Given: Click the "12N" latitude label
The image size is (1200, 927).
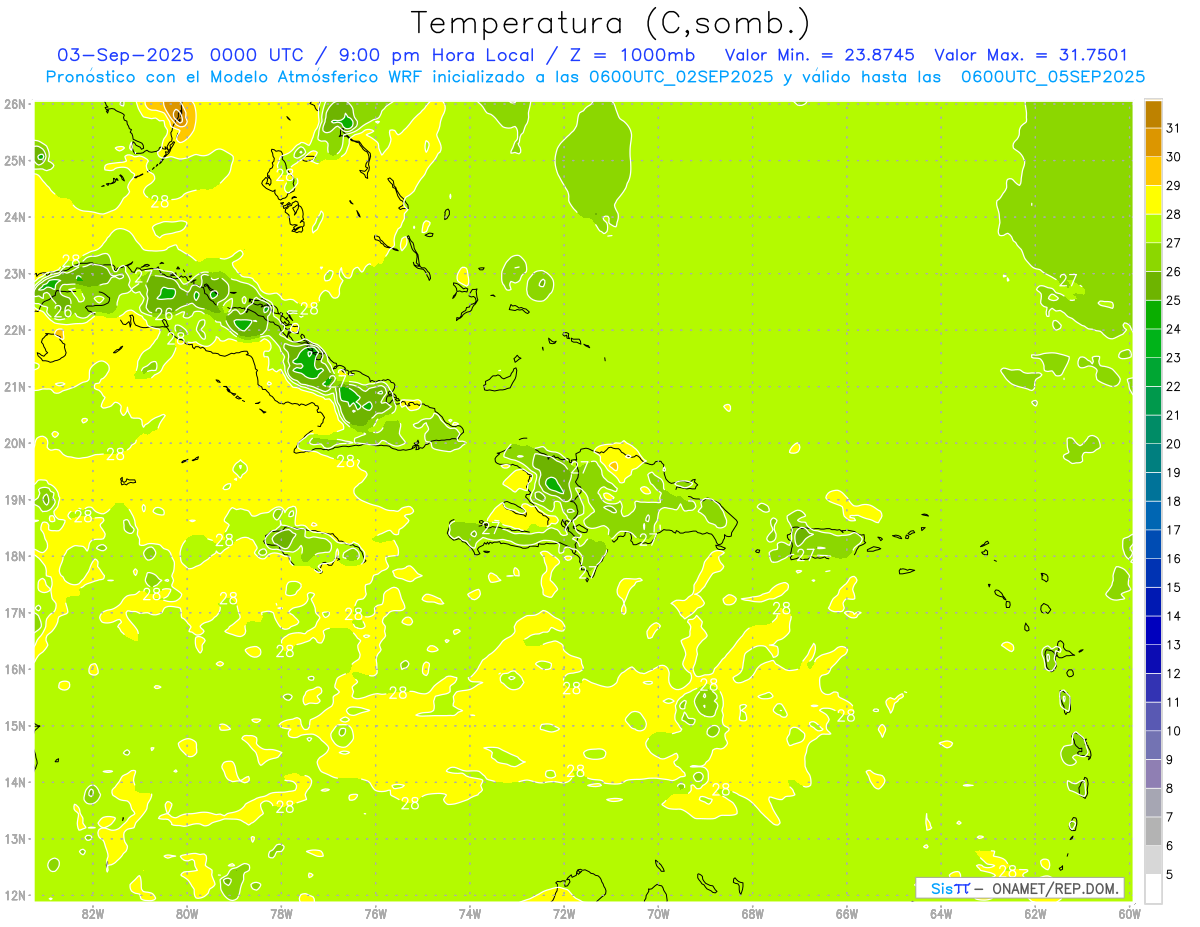Looking at the screenshot, I should click(x=15, y=895).
